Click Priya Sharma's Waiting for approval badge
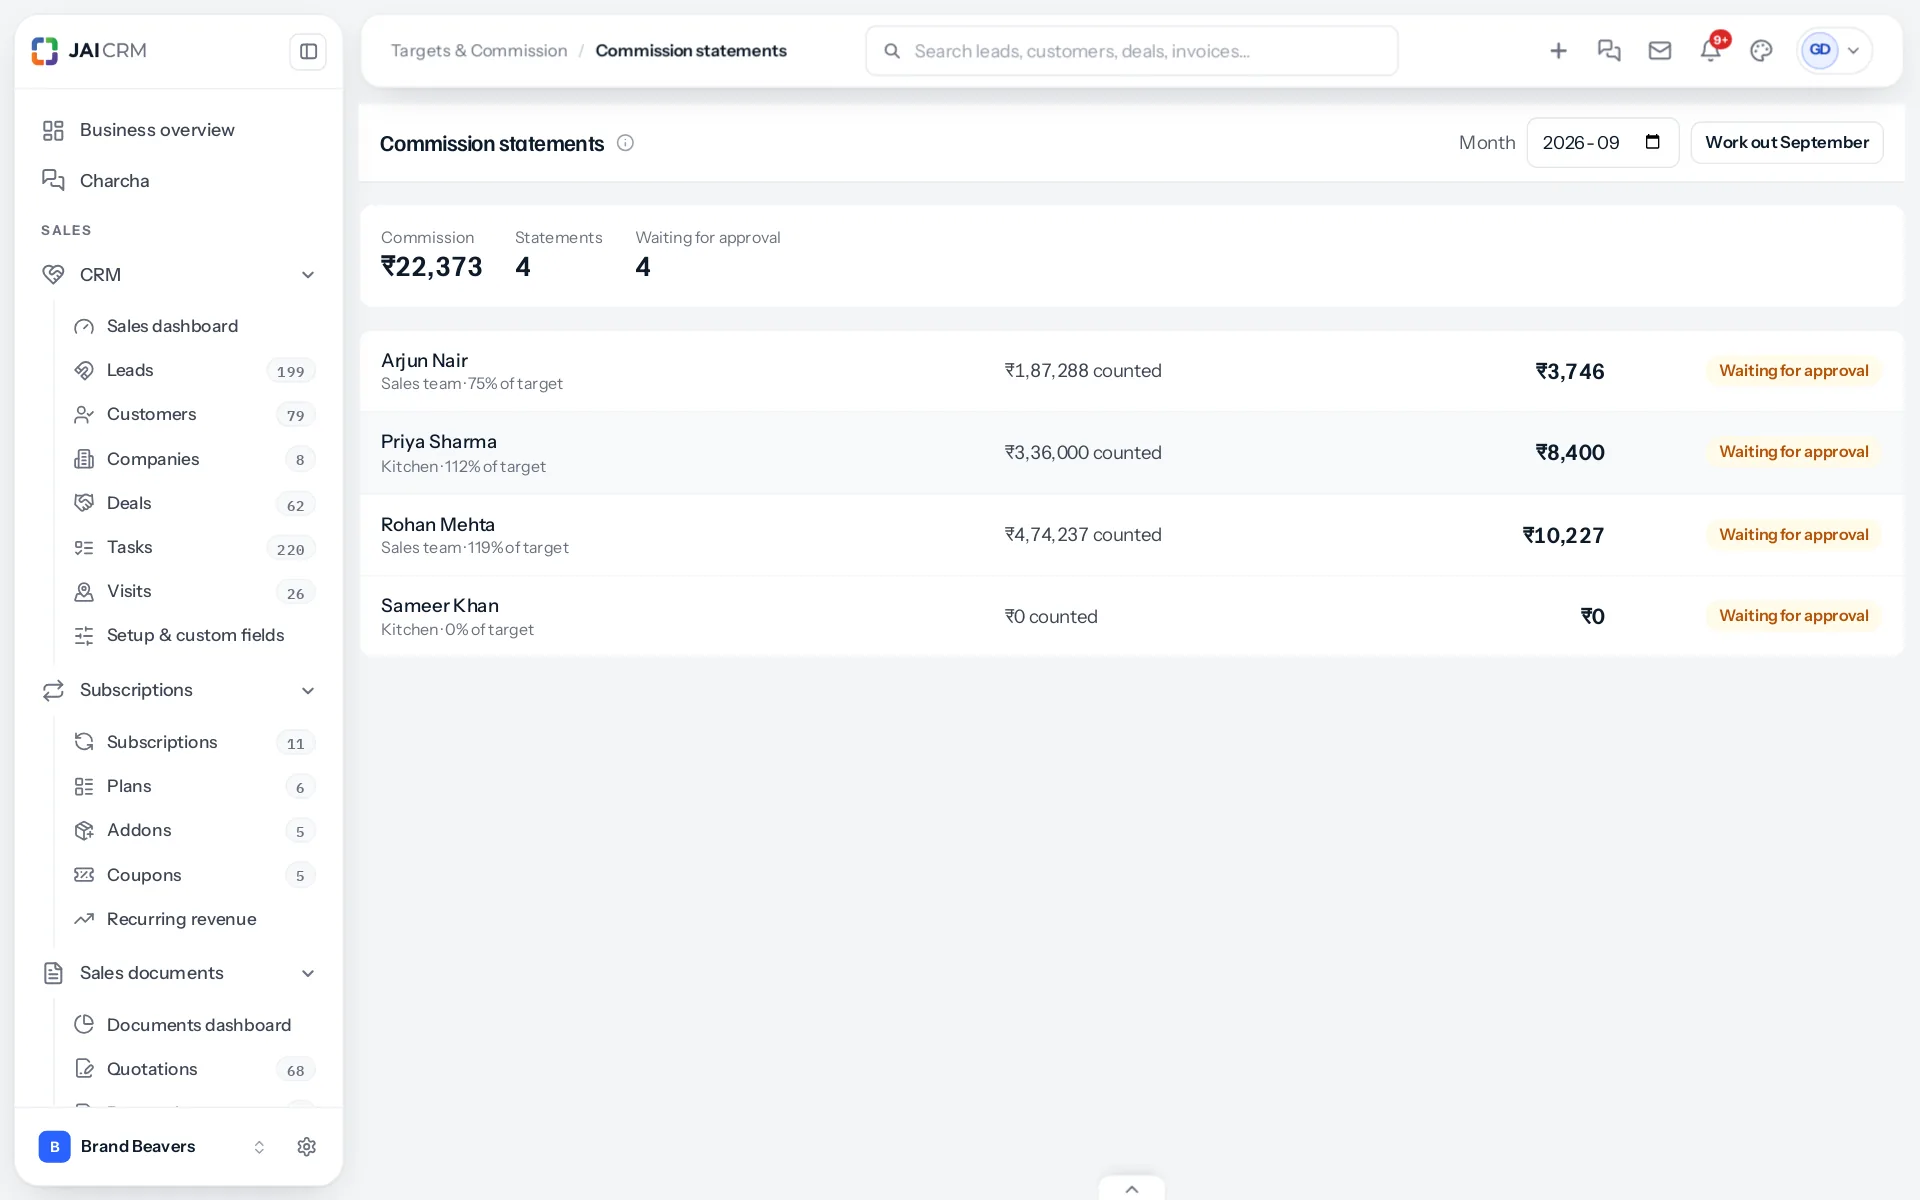1920x1200 pixels. pyautogui.click(x=1793, y=452)
